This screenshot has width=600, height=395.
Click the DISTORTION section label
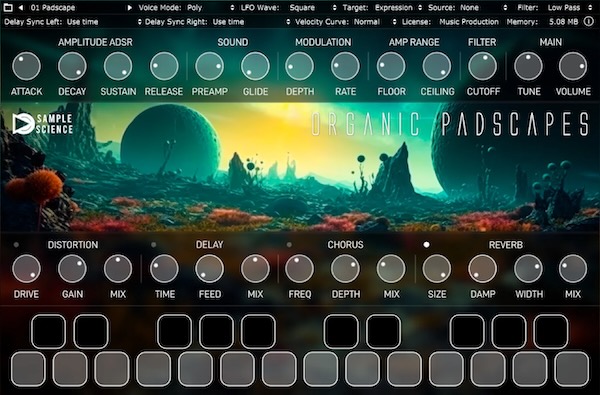[x=73, y=245]
